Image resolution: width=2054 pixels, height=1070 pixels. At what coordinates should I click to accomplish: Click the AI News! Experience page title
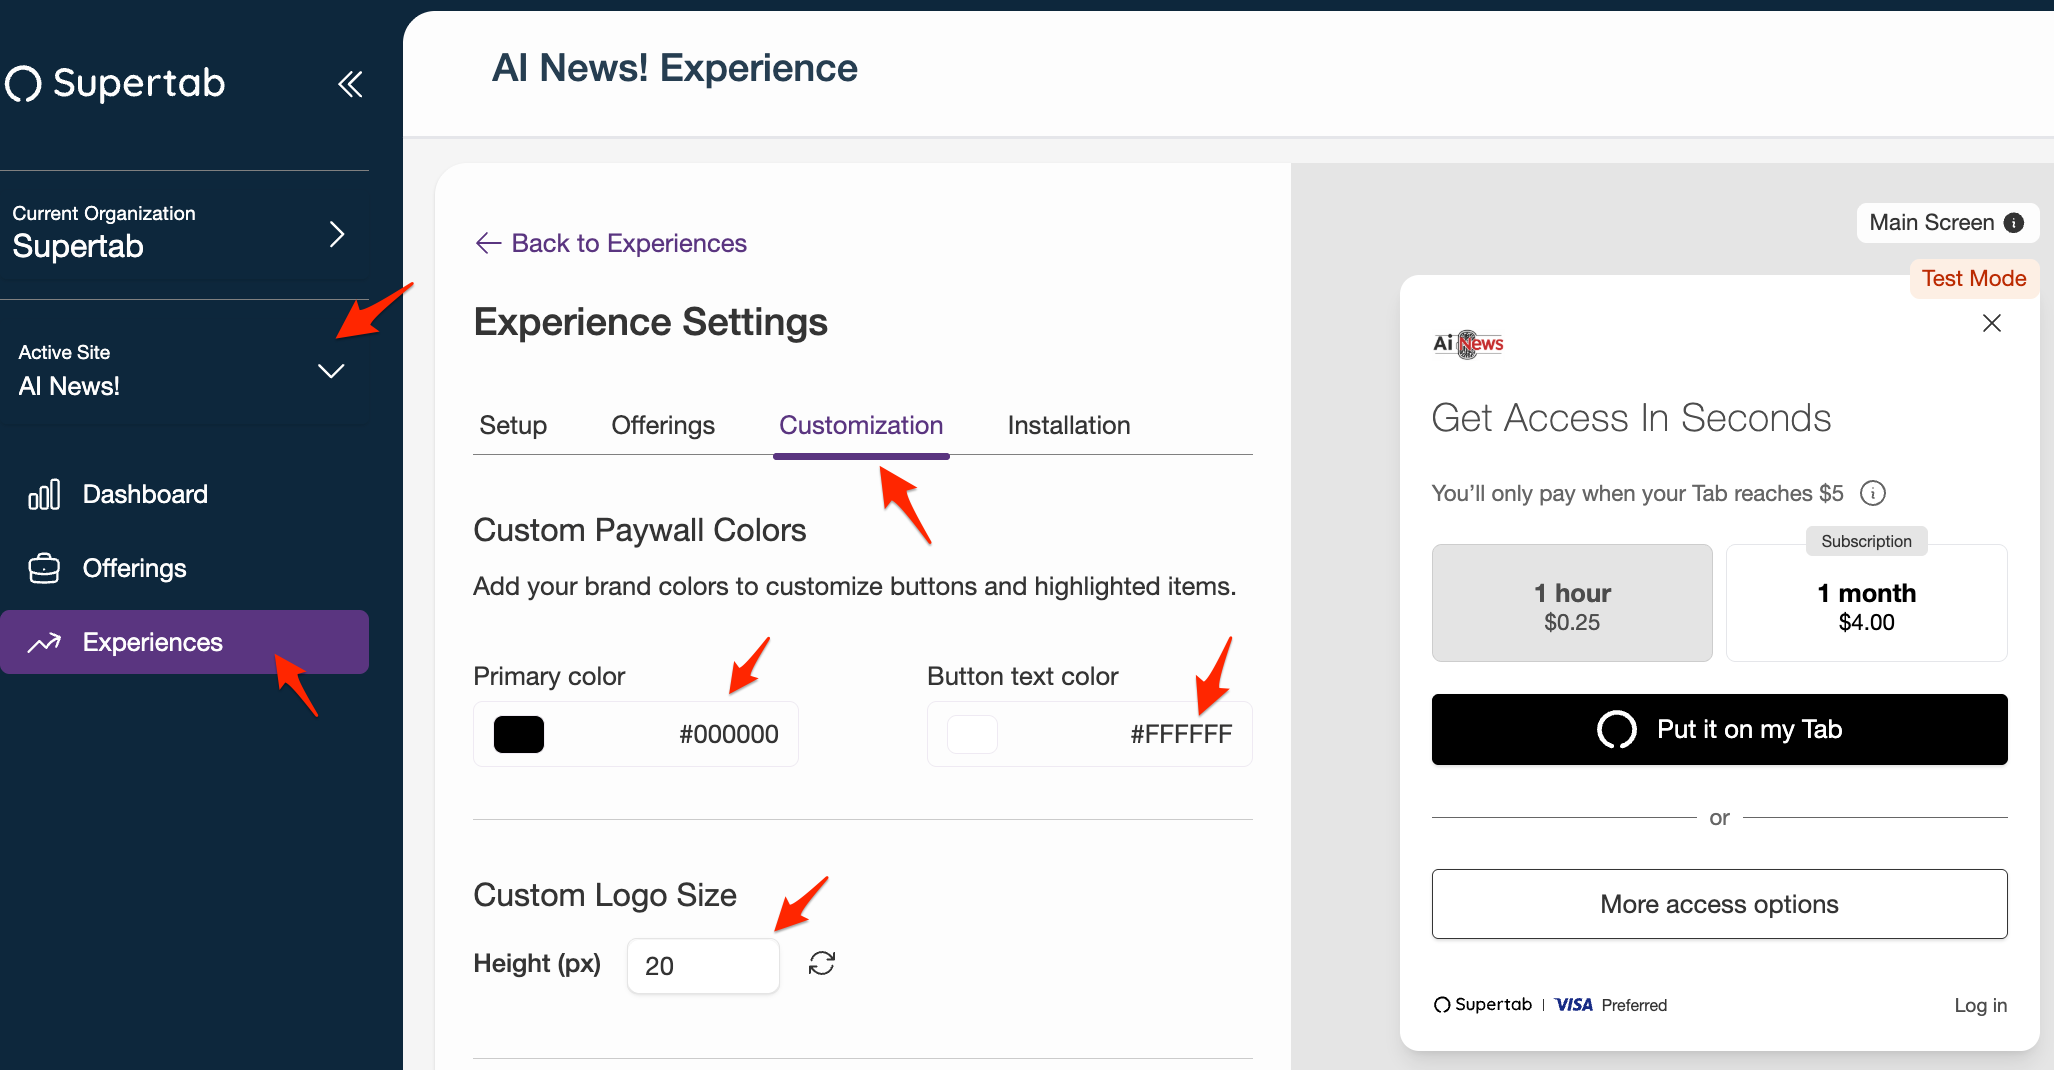point(675,68)
